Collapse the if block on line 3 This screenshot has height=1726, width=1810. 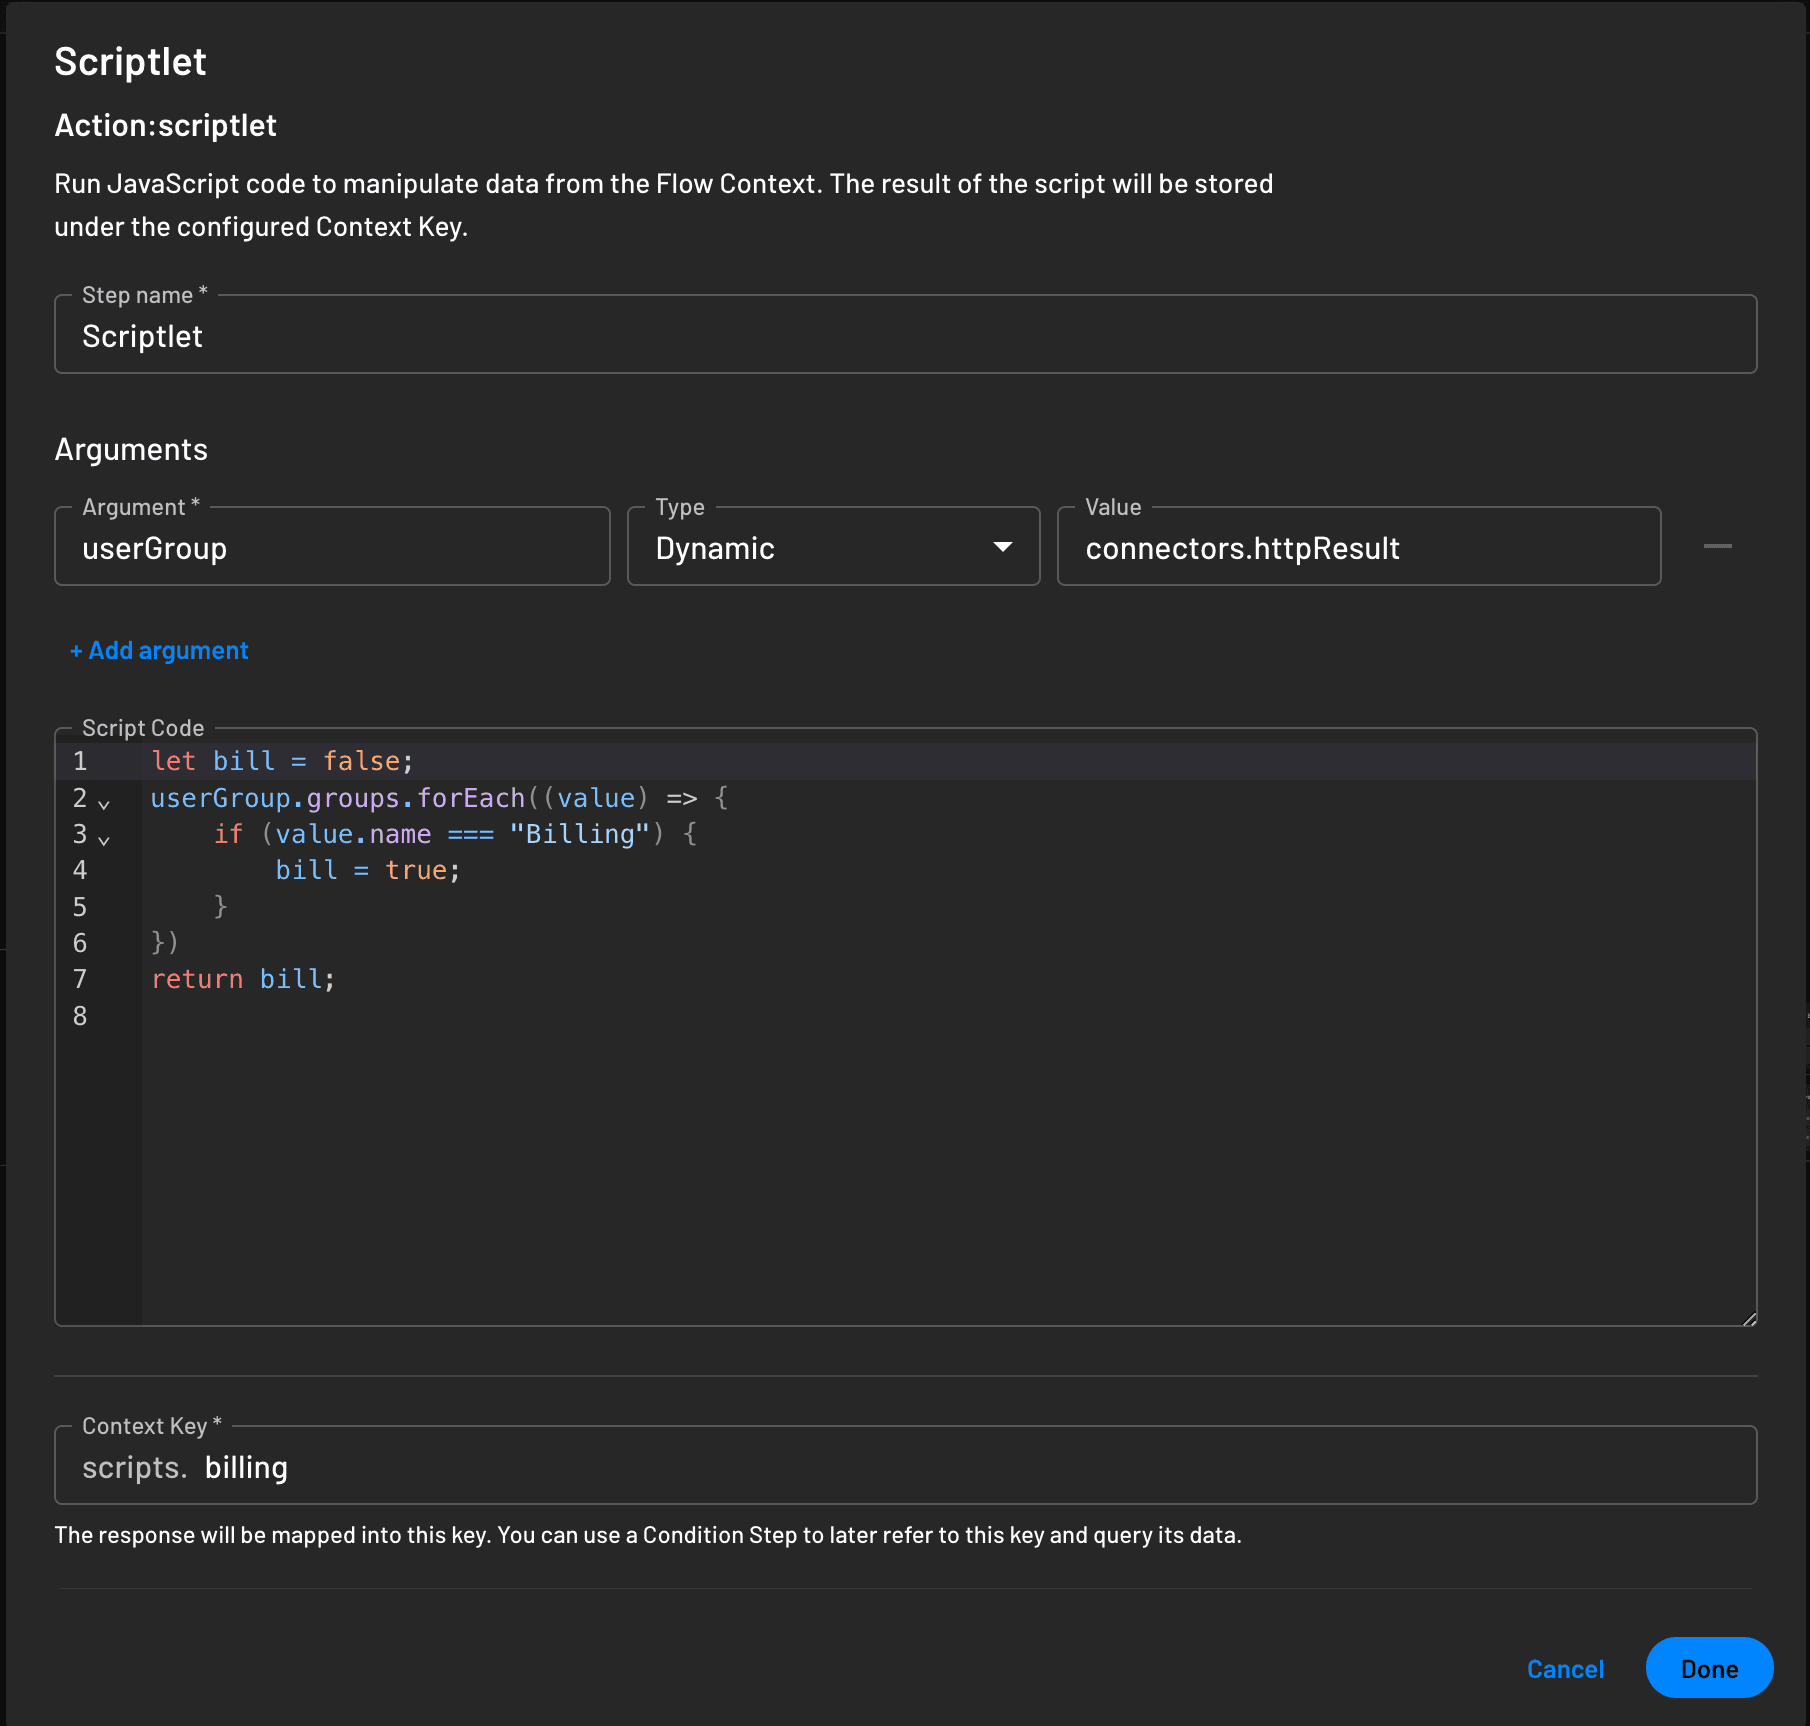(104, 839)
